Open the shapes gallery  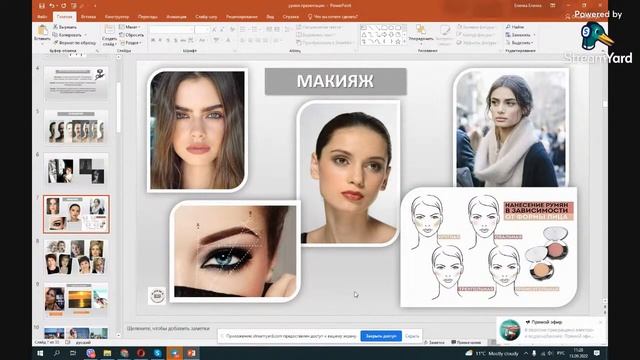[x=381, y=35]
